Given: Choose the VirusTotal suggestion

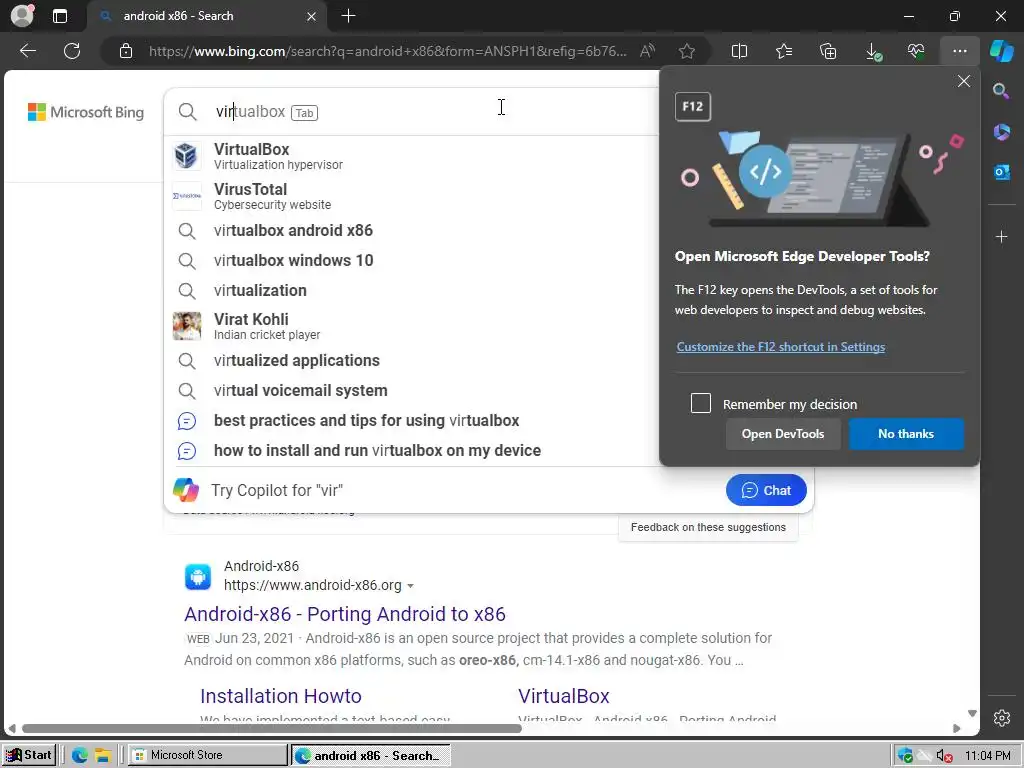Looking at the screenshot, I should point(411,196).
